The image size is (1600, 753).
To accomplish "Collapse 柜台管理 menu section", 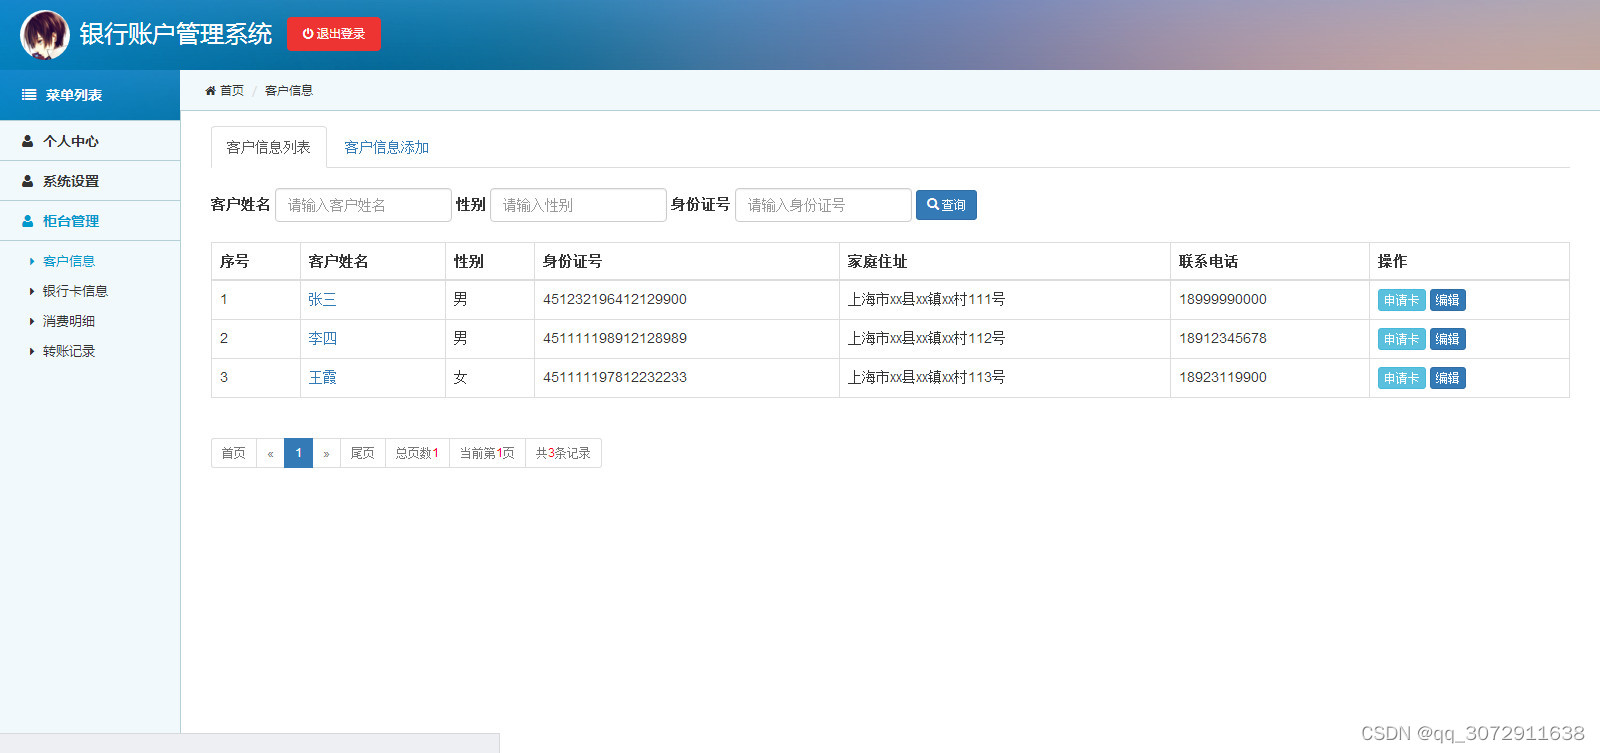I will [90, 221].
